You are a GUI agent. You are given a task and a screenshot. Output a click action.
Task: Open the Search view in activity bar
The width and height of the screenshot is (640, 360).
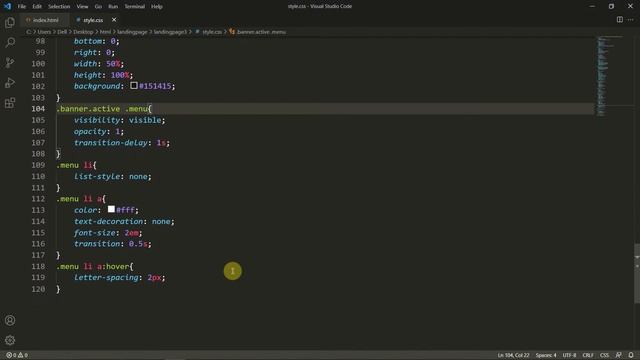(10, 42)
